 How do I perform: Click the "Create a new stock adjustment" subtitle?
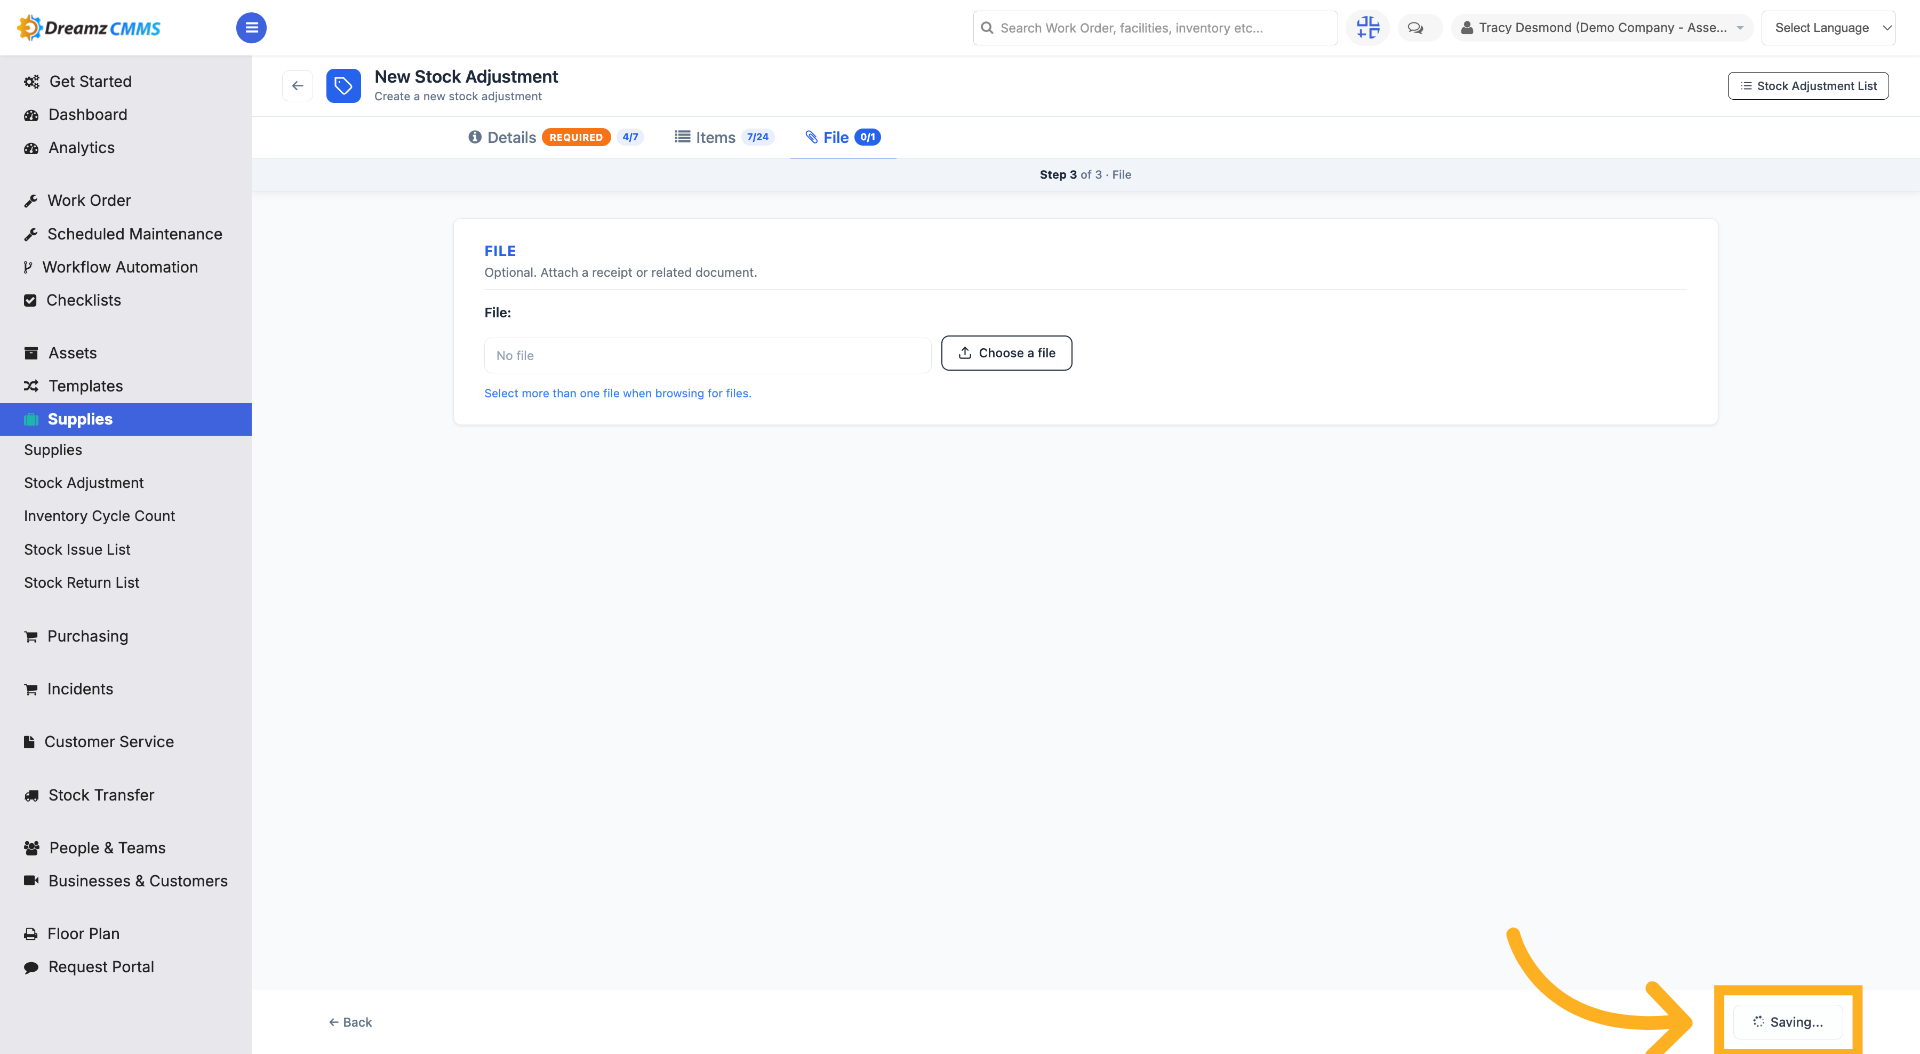(458, 96)
